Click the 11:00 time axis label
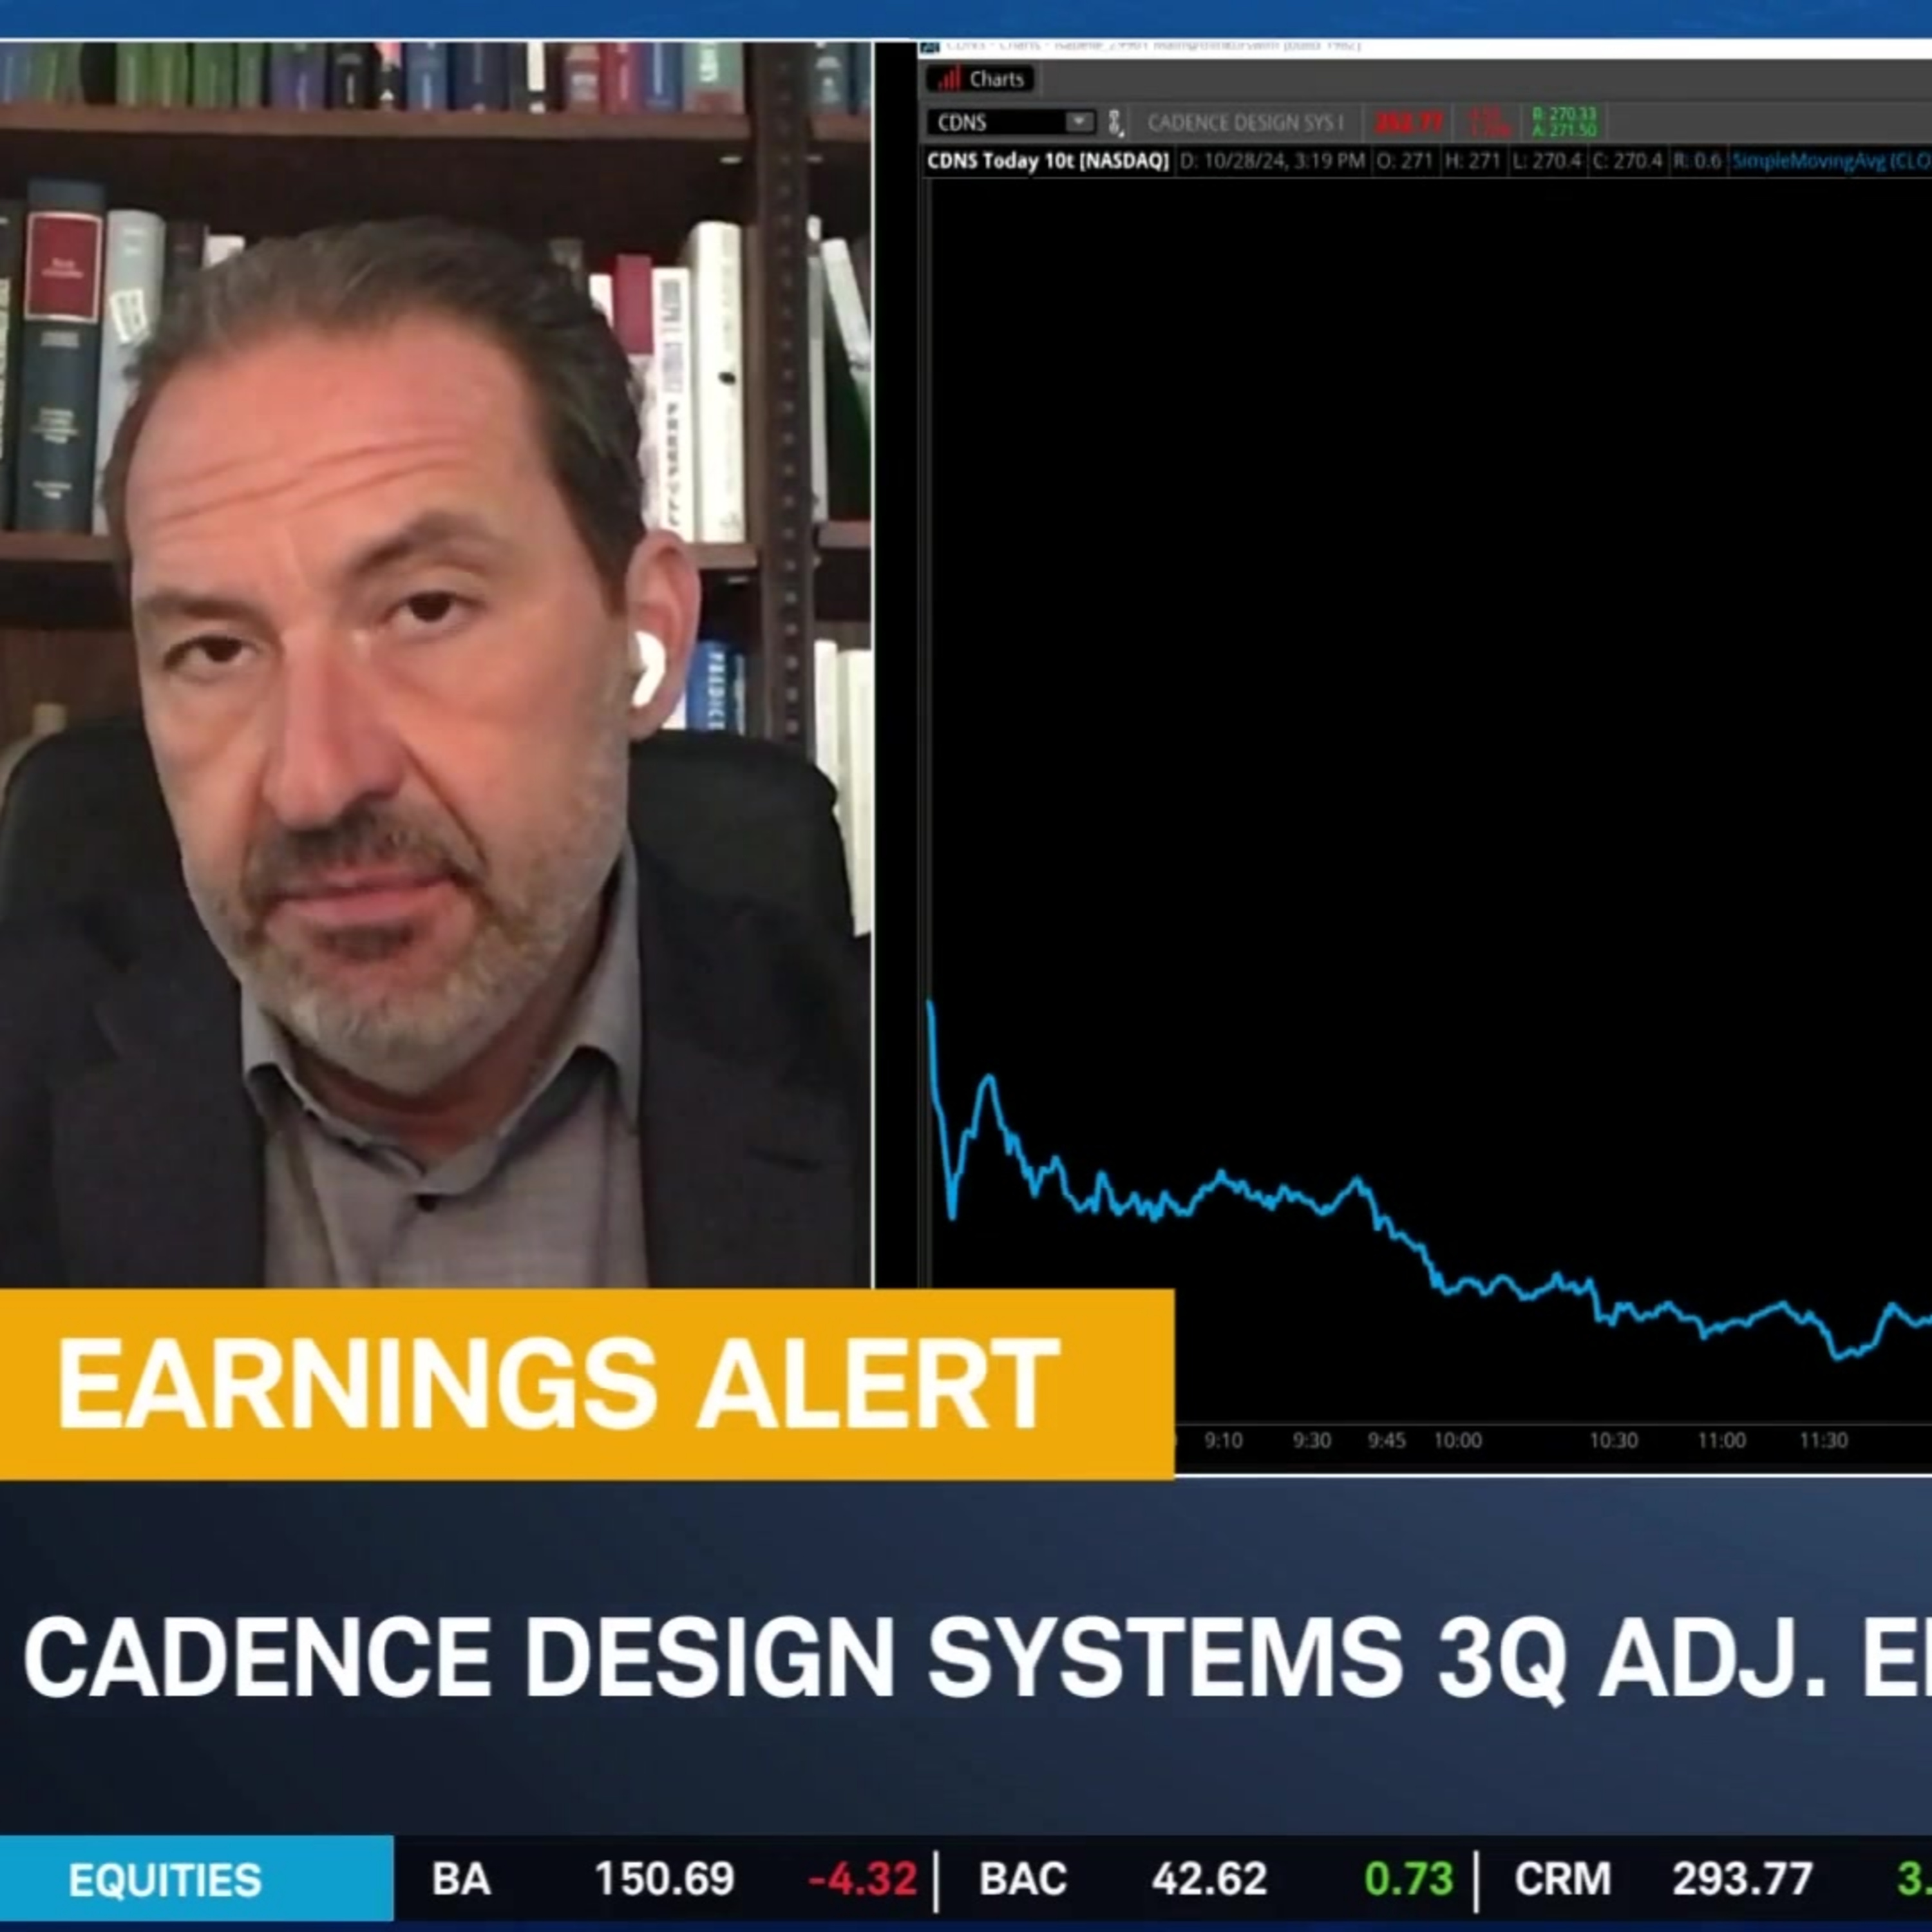The image size is (1932, 1932). click(x=1721, y=1440)
